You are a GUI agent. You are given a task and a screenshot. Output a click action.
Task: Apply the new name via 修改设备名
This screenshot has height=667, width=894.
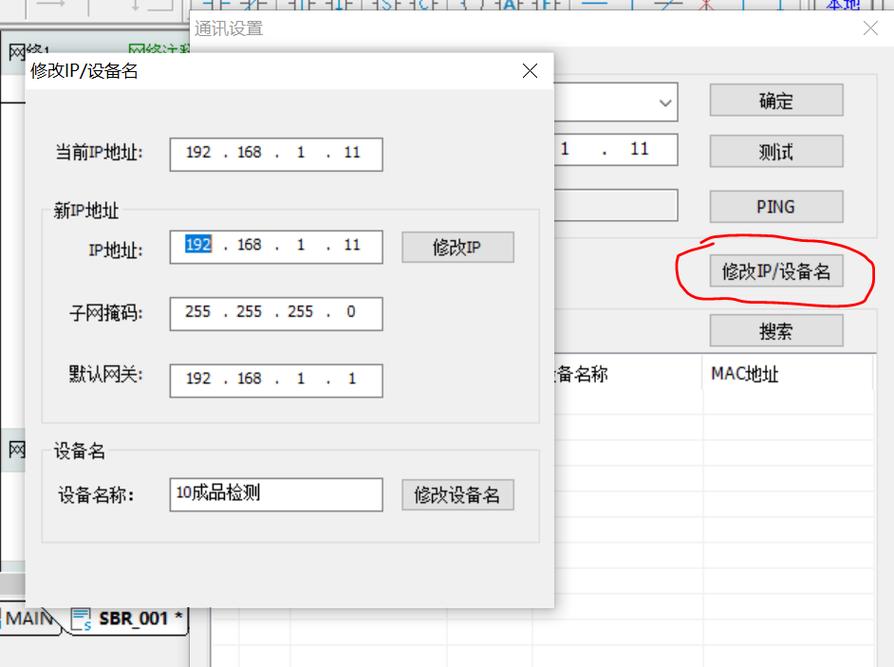point(457,494)
